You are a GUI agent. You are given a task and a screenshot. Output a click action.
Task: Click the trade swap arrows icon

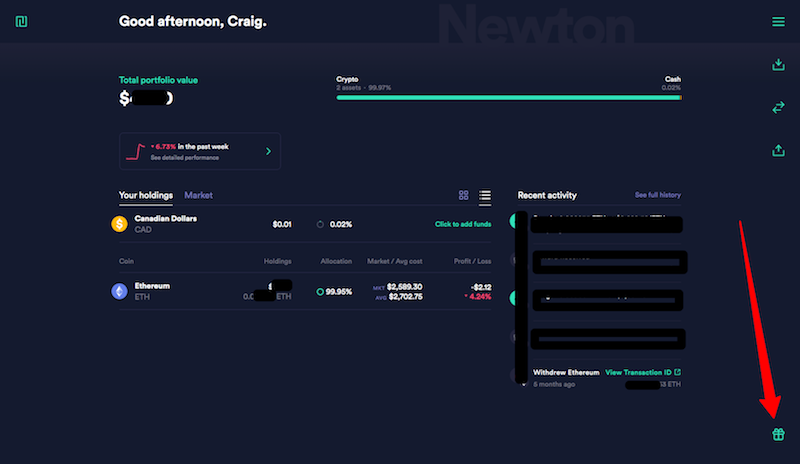pyautogui.click(x=778, y=107)
